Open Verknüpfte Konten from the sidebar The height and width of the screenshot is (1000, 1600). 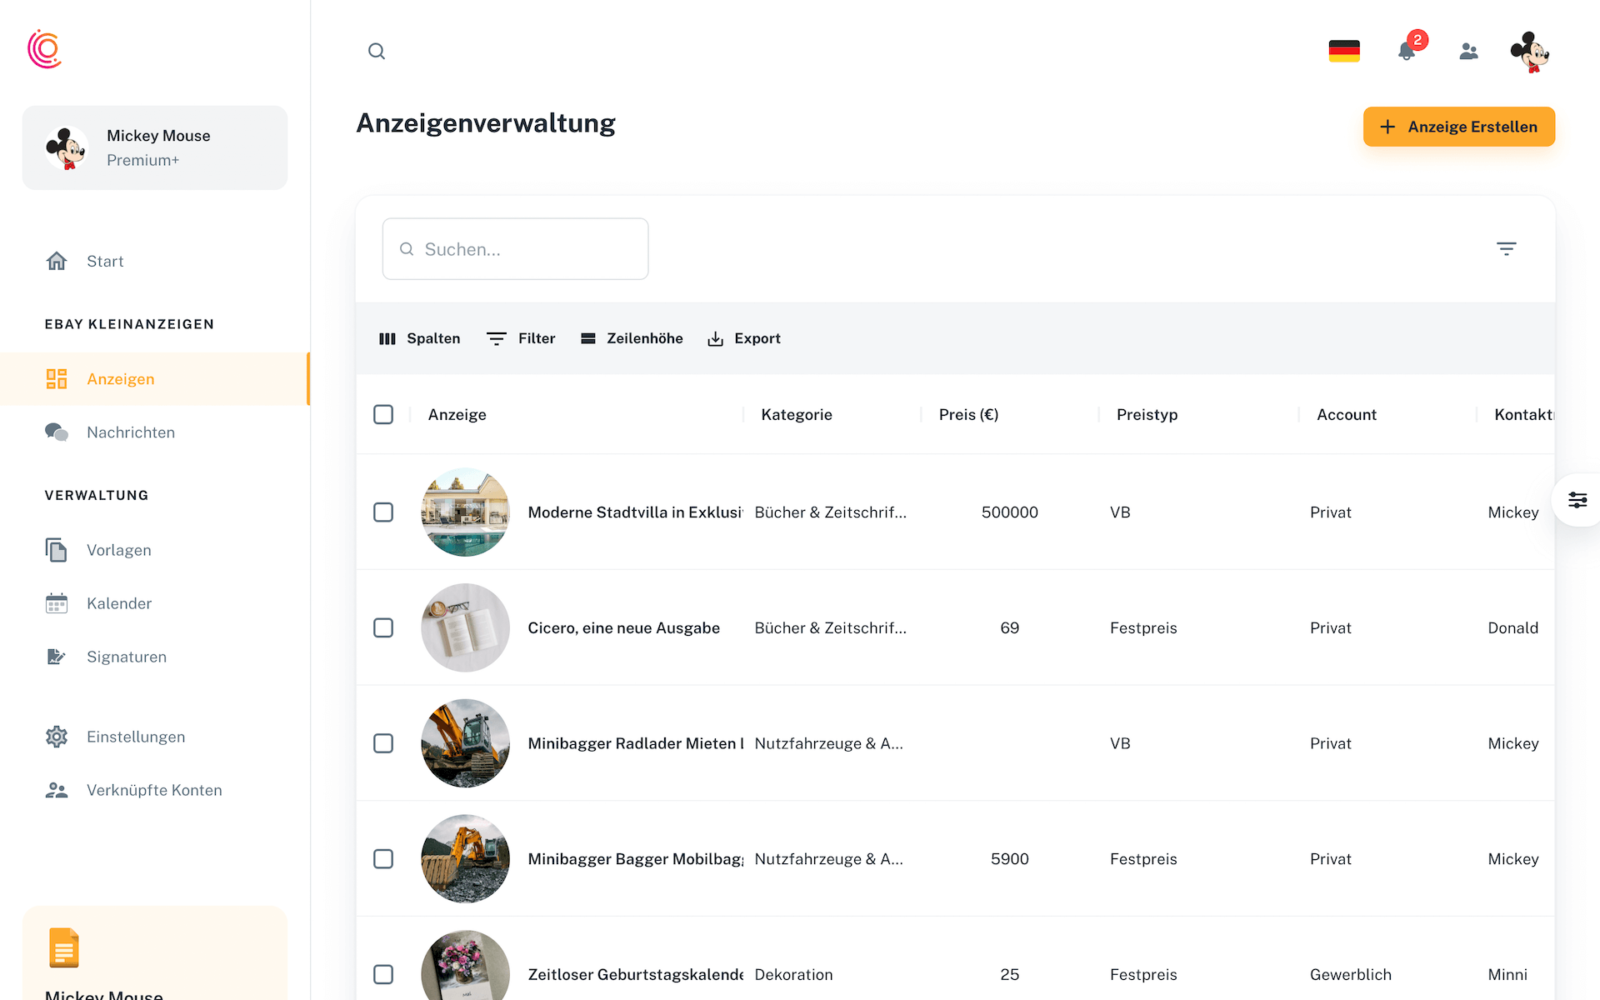pyautogui.click(x=154, y=789)
